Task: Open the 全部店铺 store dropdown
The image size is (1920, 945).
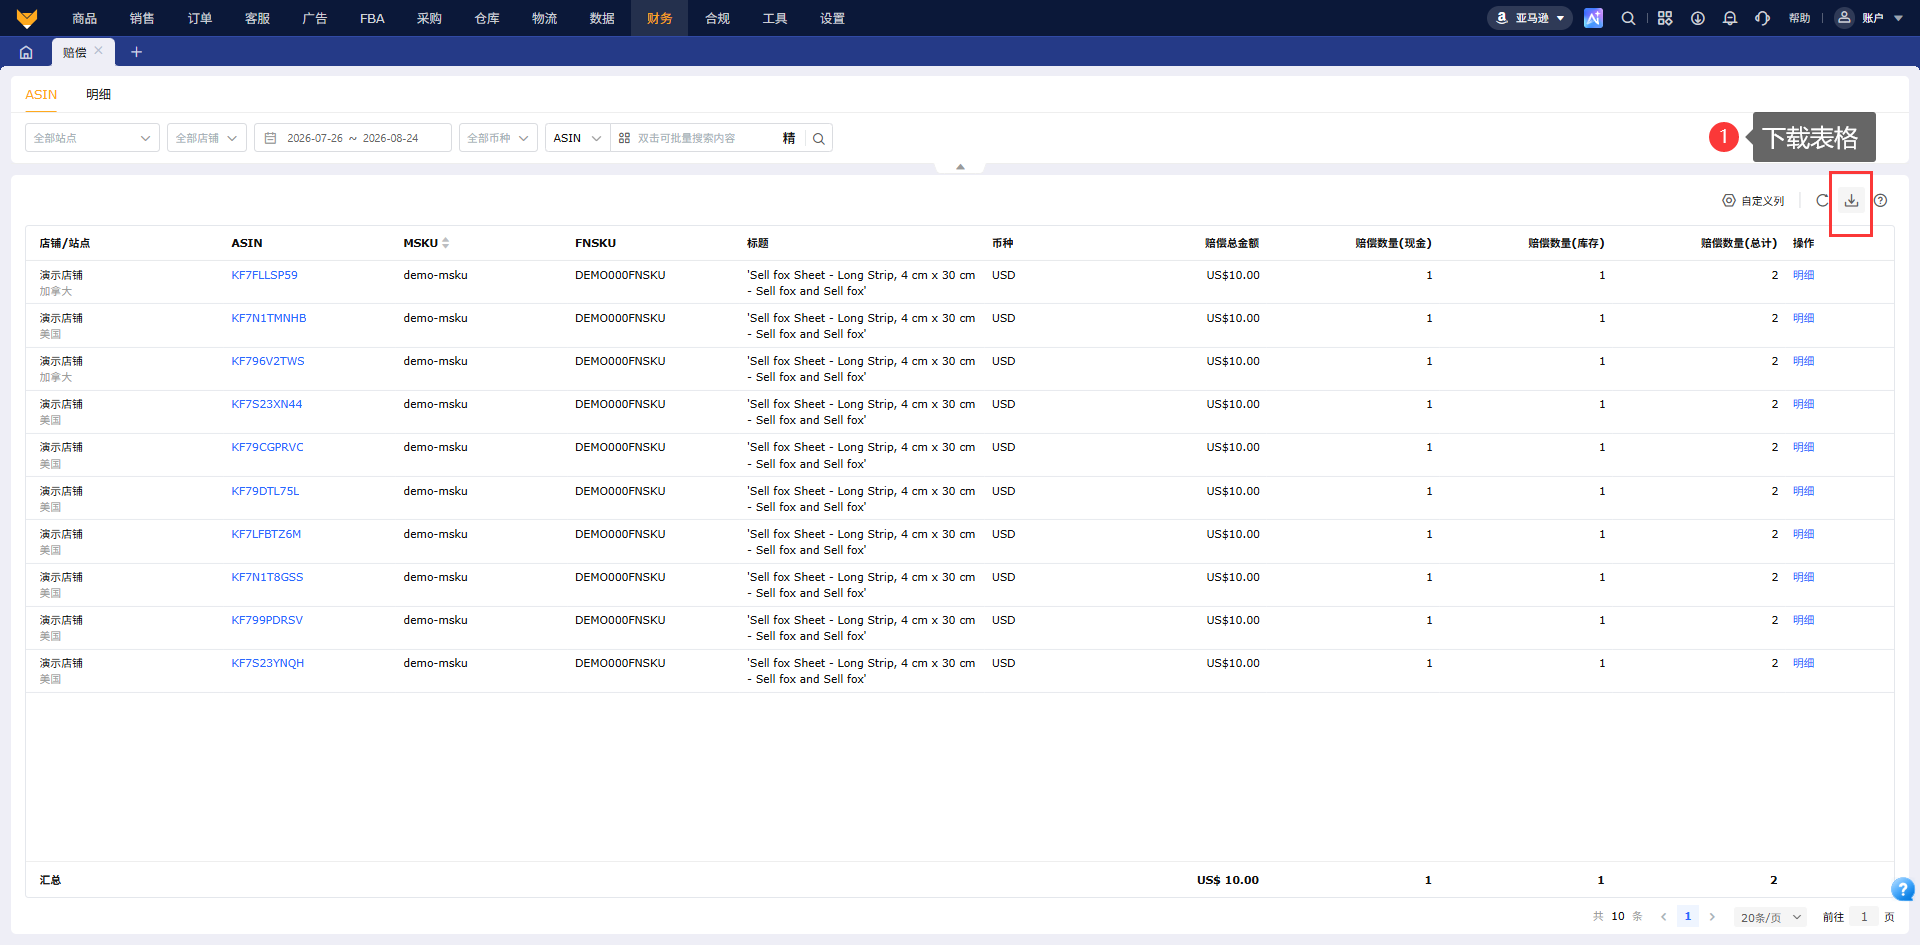Action: 207,138
